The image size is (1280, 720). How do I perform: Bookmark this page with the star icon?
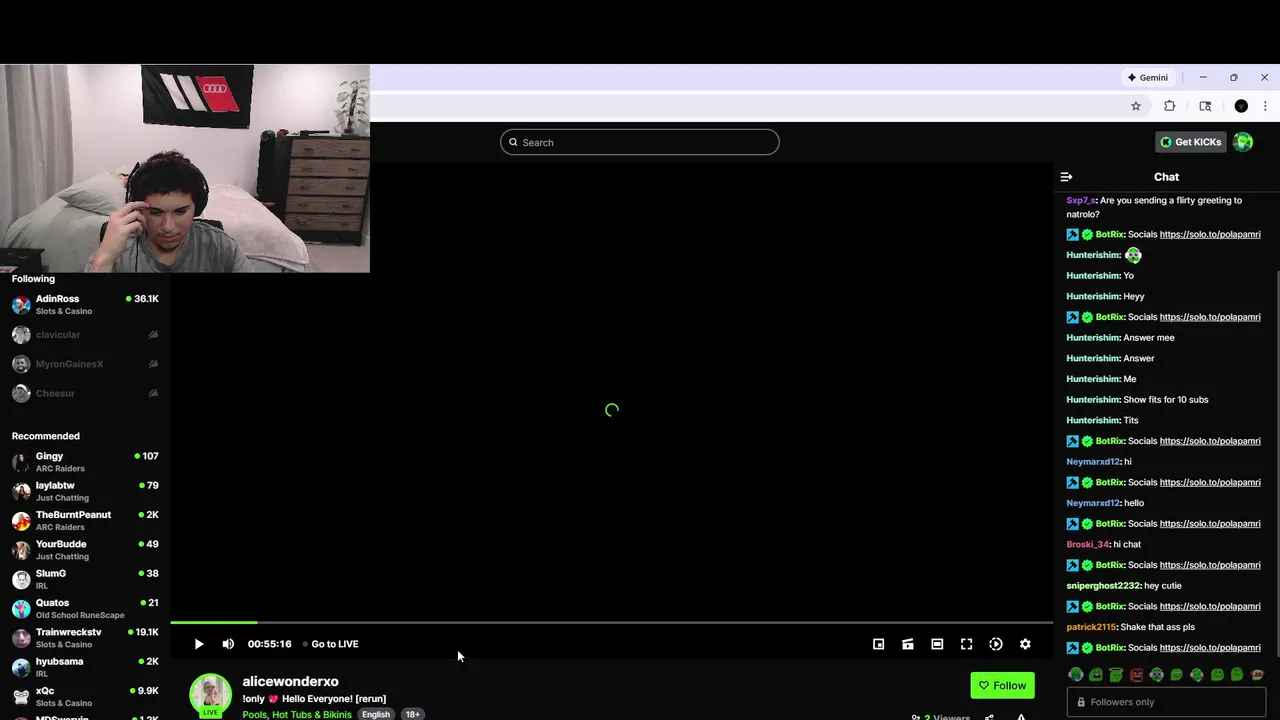tap(1136, 106)
